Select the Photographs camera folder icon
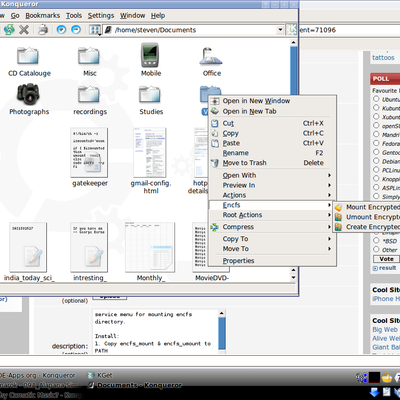This screenshot has width=400, height=400. tap(28, 94)
